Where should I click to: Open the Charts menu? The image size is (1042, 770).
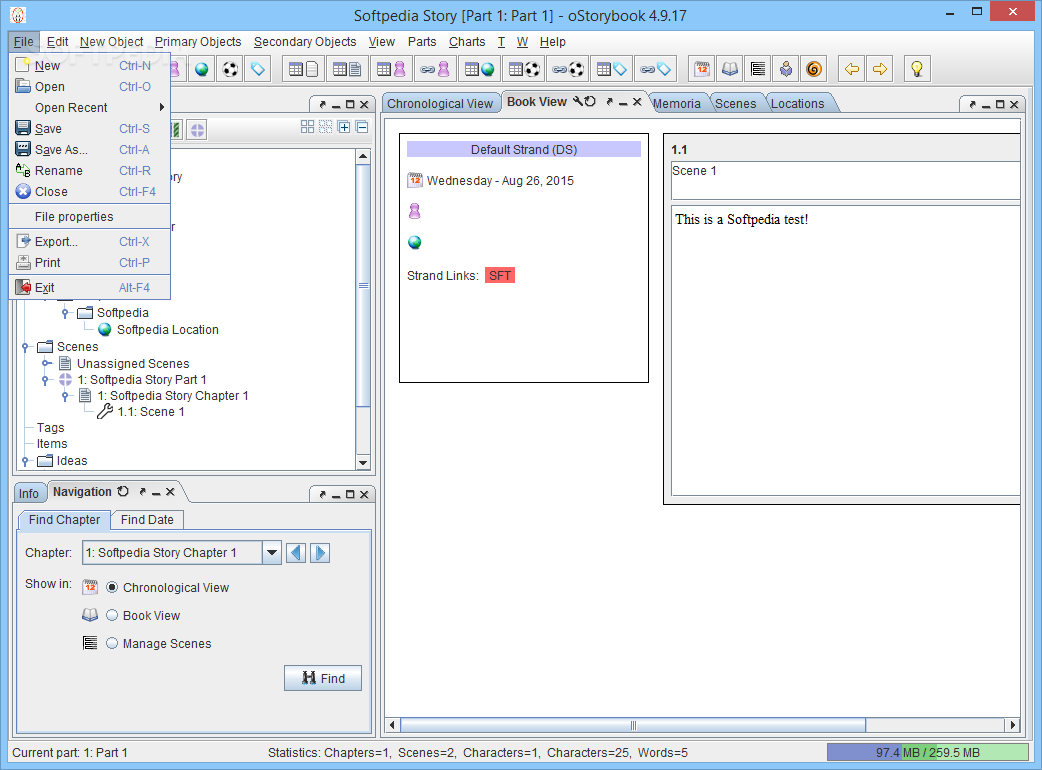(467, 42)
